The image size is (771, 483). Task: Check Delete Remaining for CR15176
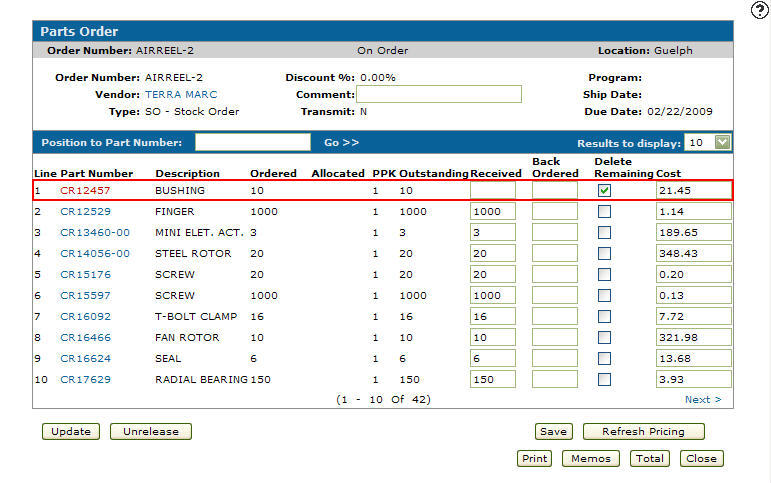pyautogui.click(x=604, y=274)
